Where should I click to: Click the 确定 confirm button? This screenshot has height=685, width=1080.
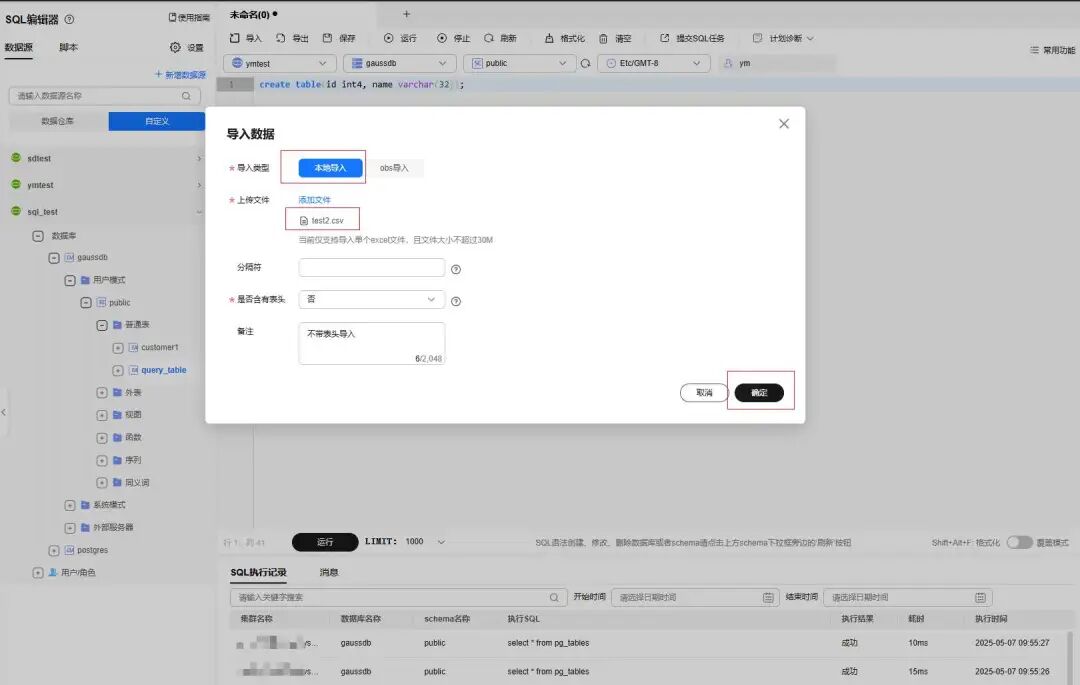759,392
